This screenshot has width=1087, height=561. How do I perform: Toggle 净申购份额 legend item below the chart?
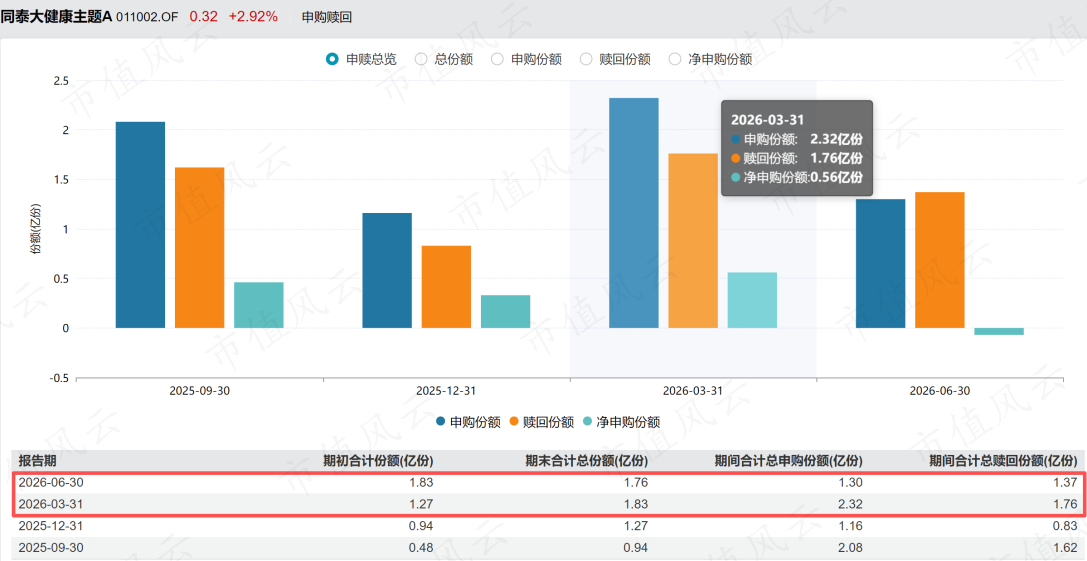click(621, 422)
